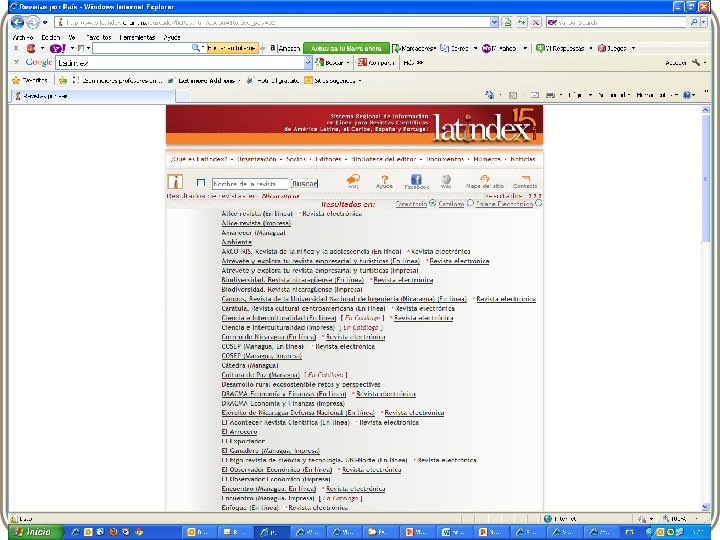Click the Ayuda question mark icon

[x=384, y=181]
